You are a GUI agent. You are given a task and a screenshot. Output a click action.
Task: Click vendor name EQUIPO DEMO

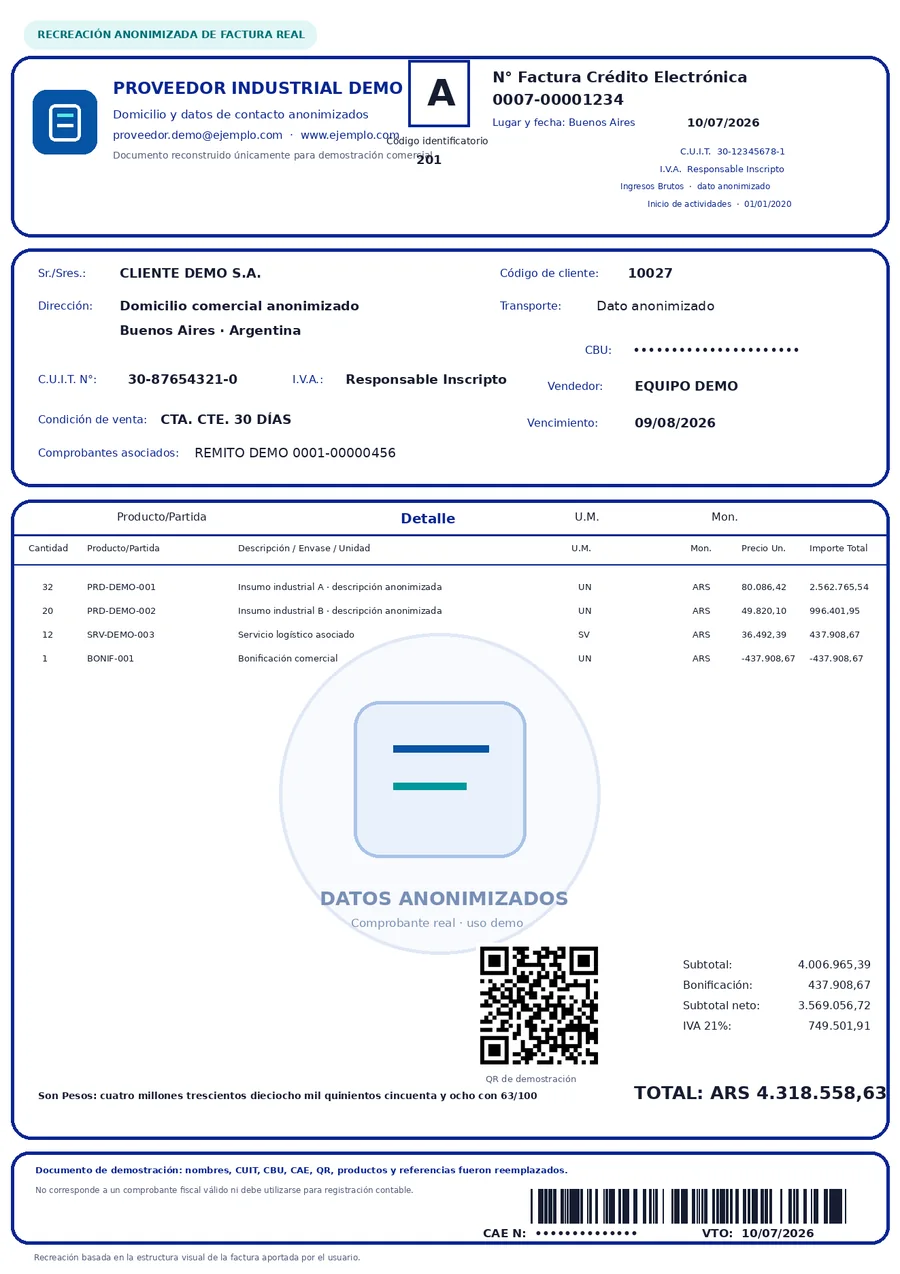[686, 386]
